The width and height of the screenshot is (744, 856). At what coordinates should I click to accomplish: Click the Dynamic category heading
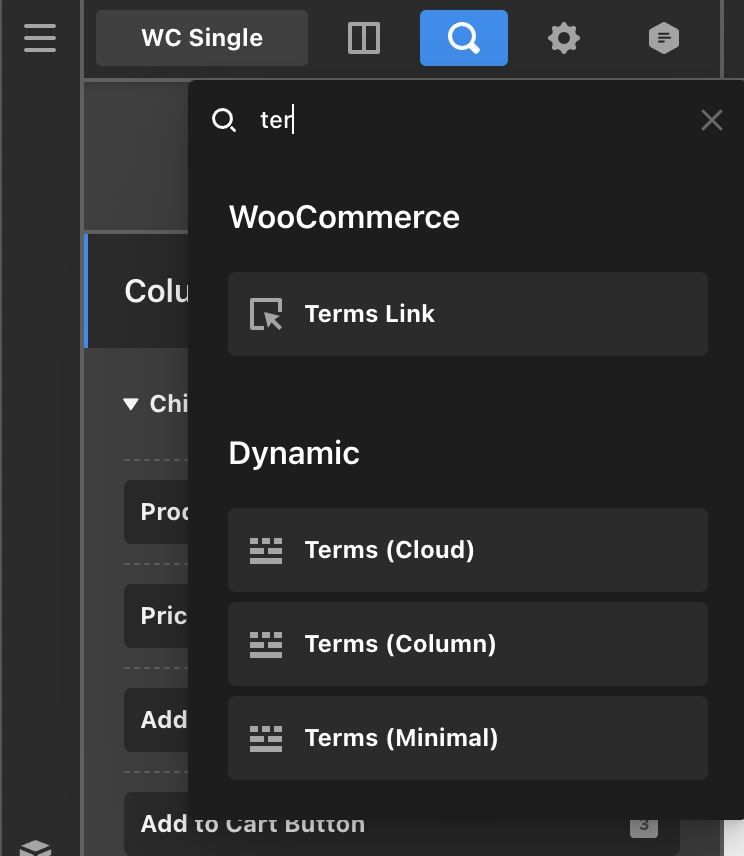click(294, 453)
